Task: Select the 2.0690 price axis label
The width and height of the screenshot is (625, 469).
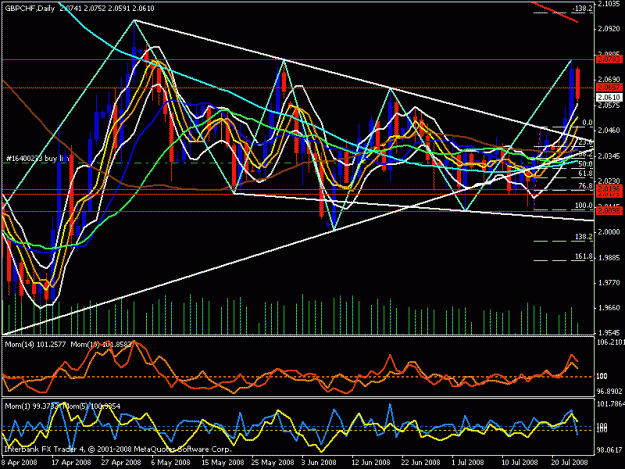Action: [x=610, y=80]
